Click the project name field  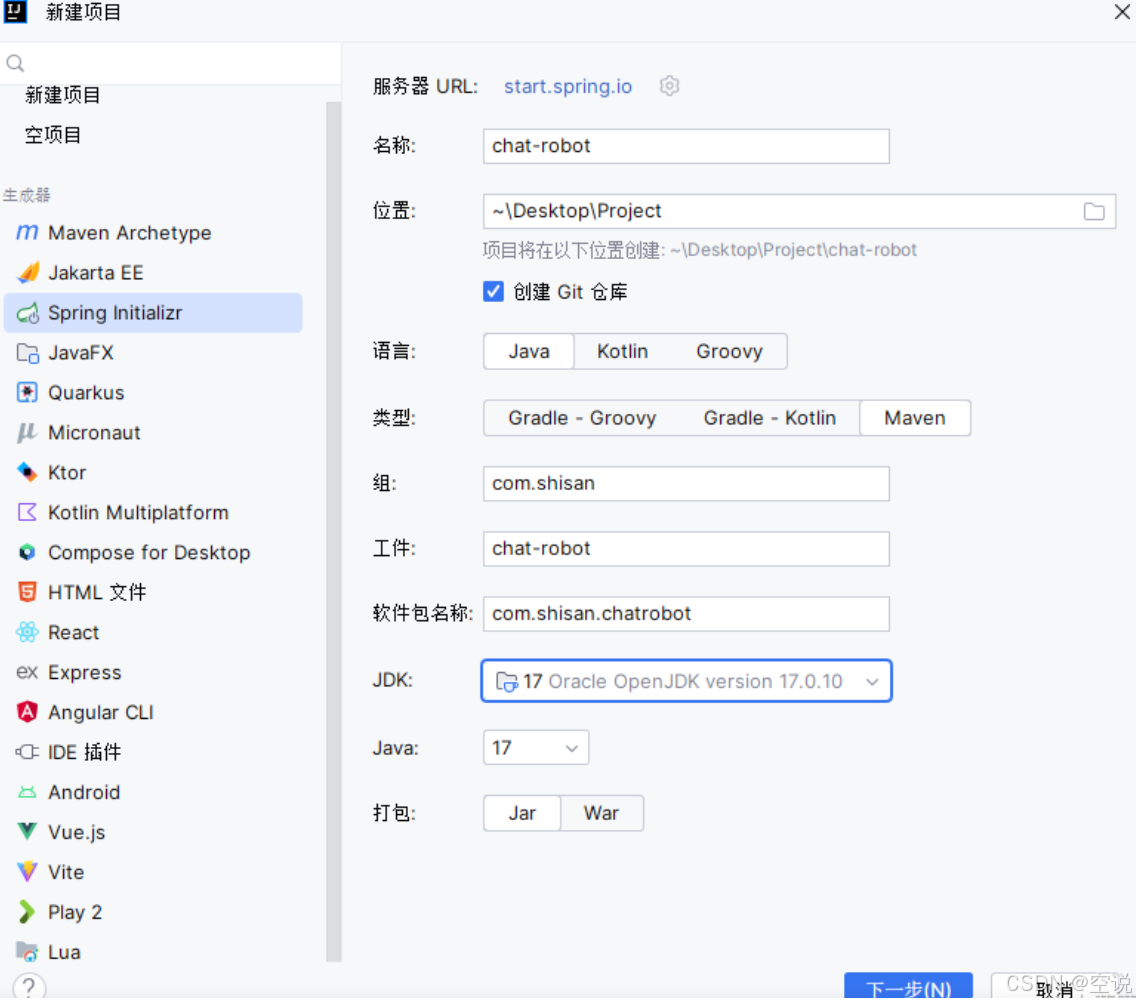click(x=686, y=146)
